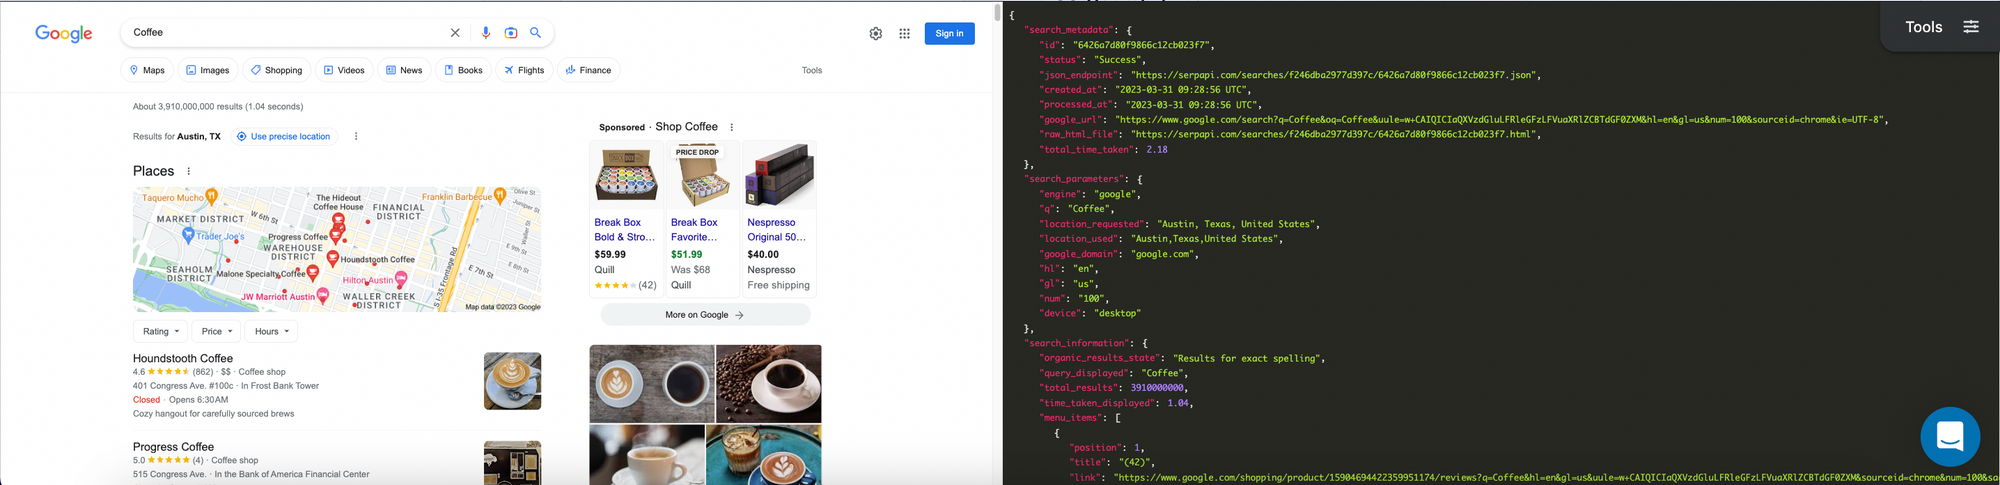Click the Franklin Barbecue map marker
Screen dimensions: 2000x485
click(500, 196)
